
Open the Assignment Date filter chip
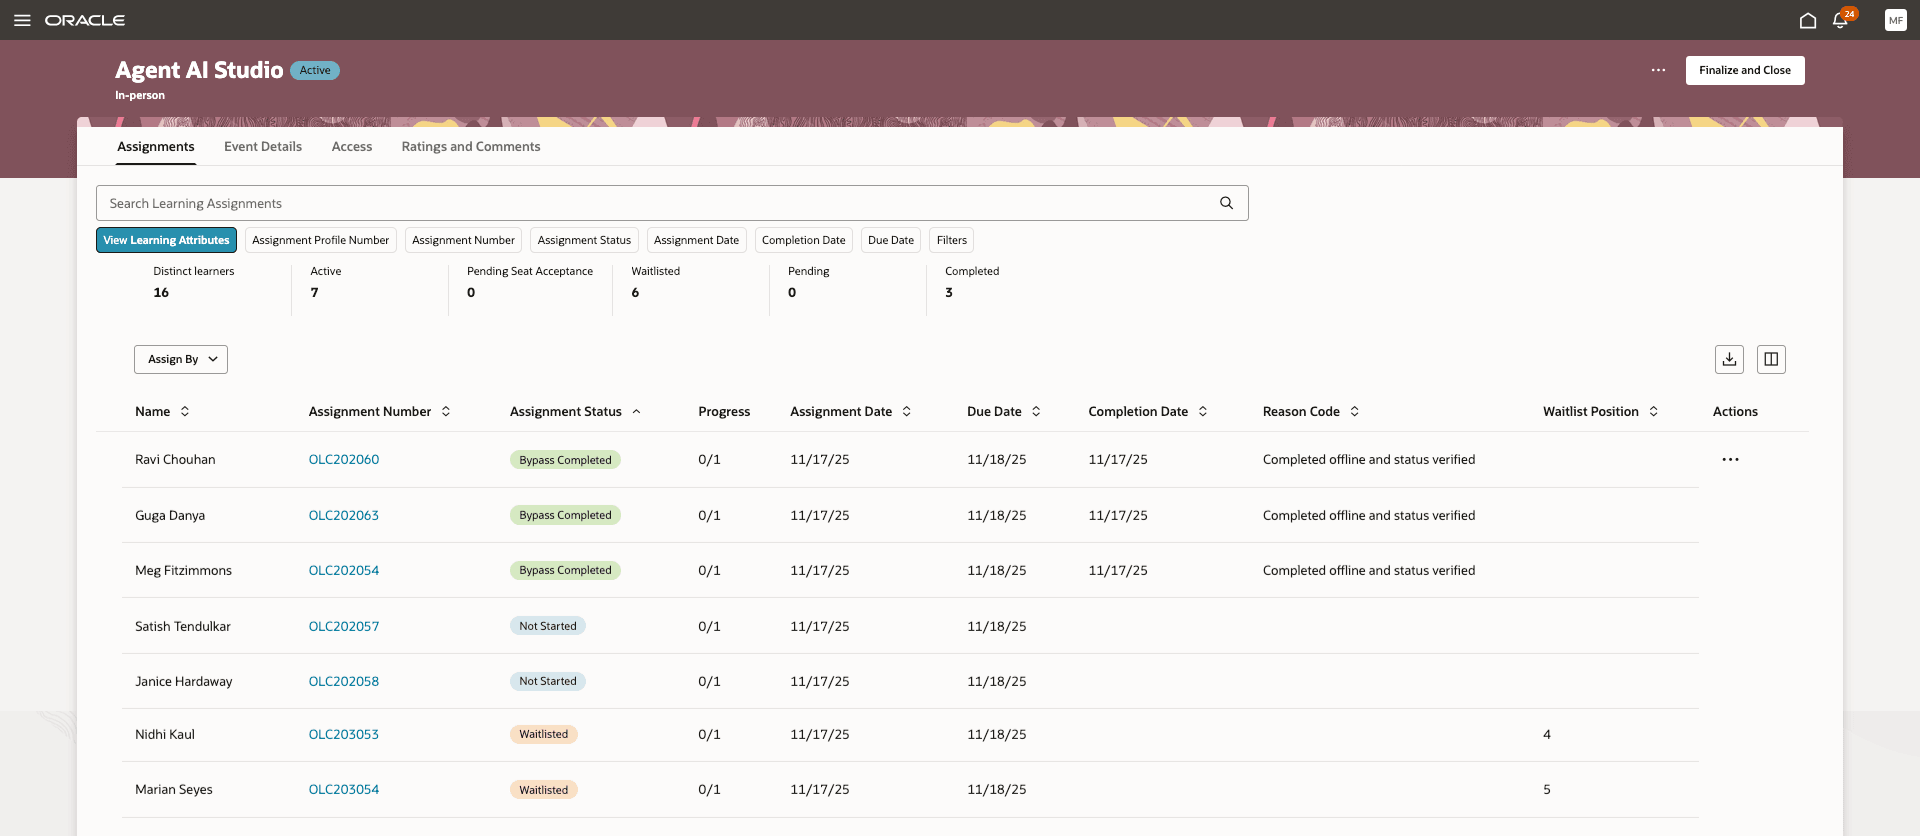click(696, 240)
